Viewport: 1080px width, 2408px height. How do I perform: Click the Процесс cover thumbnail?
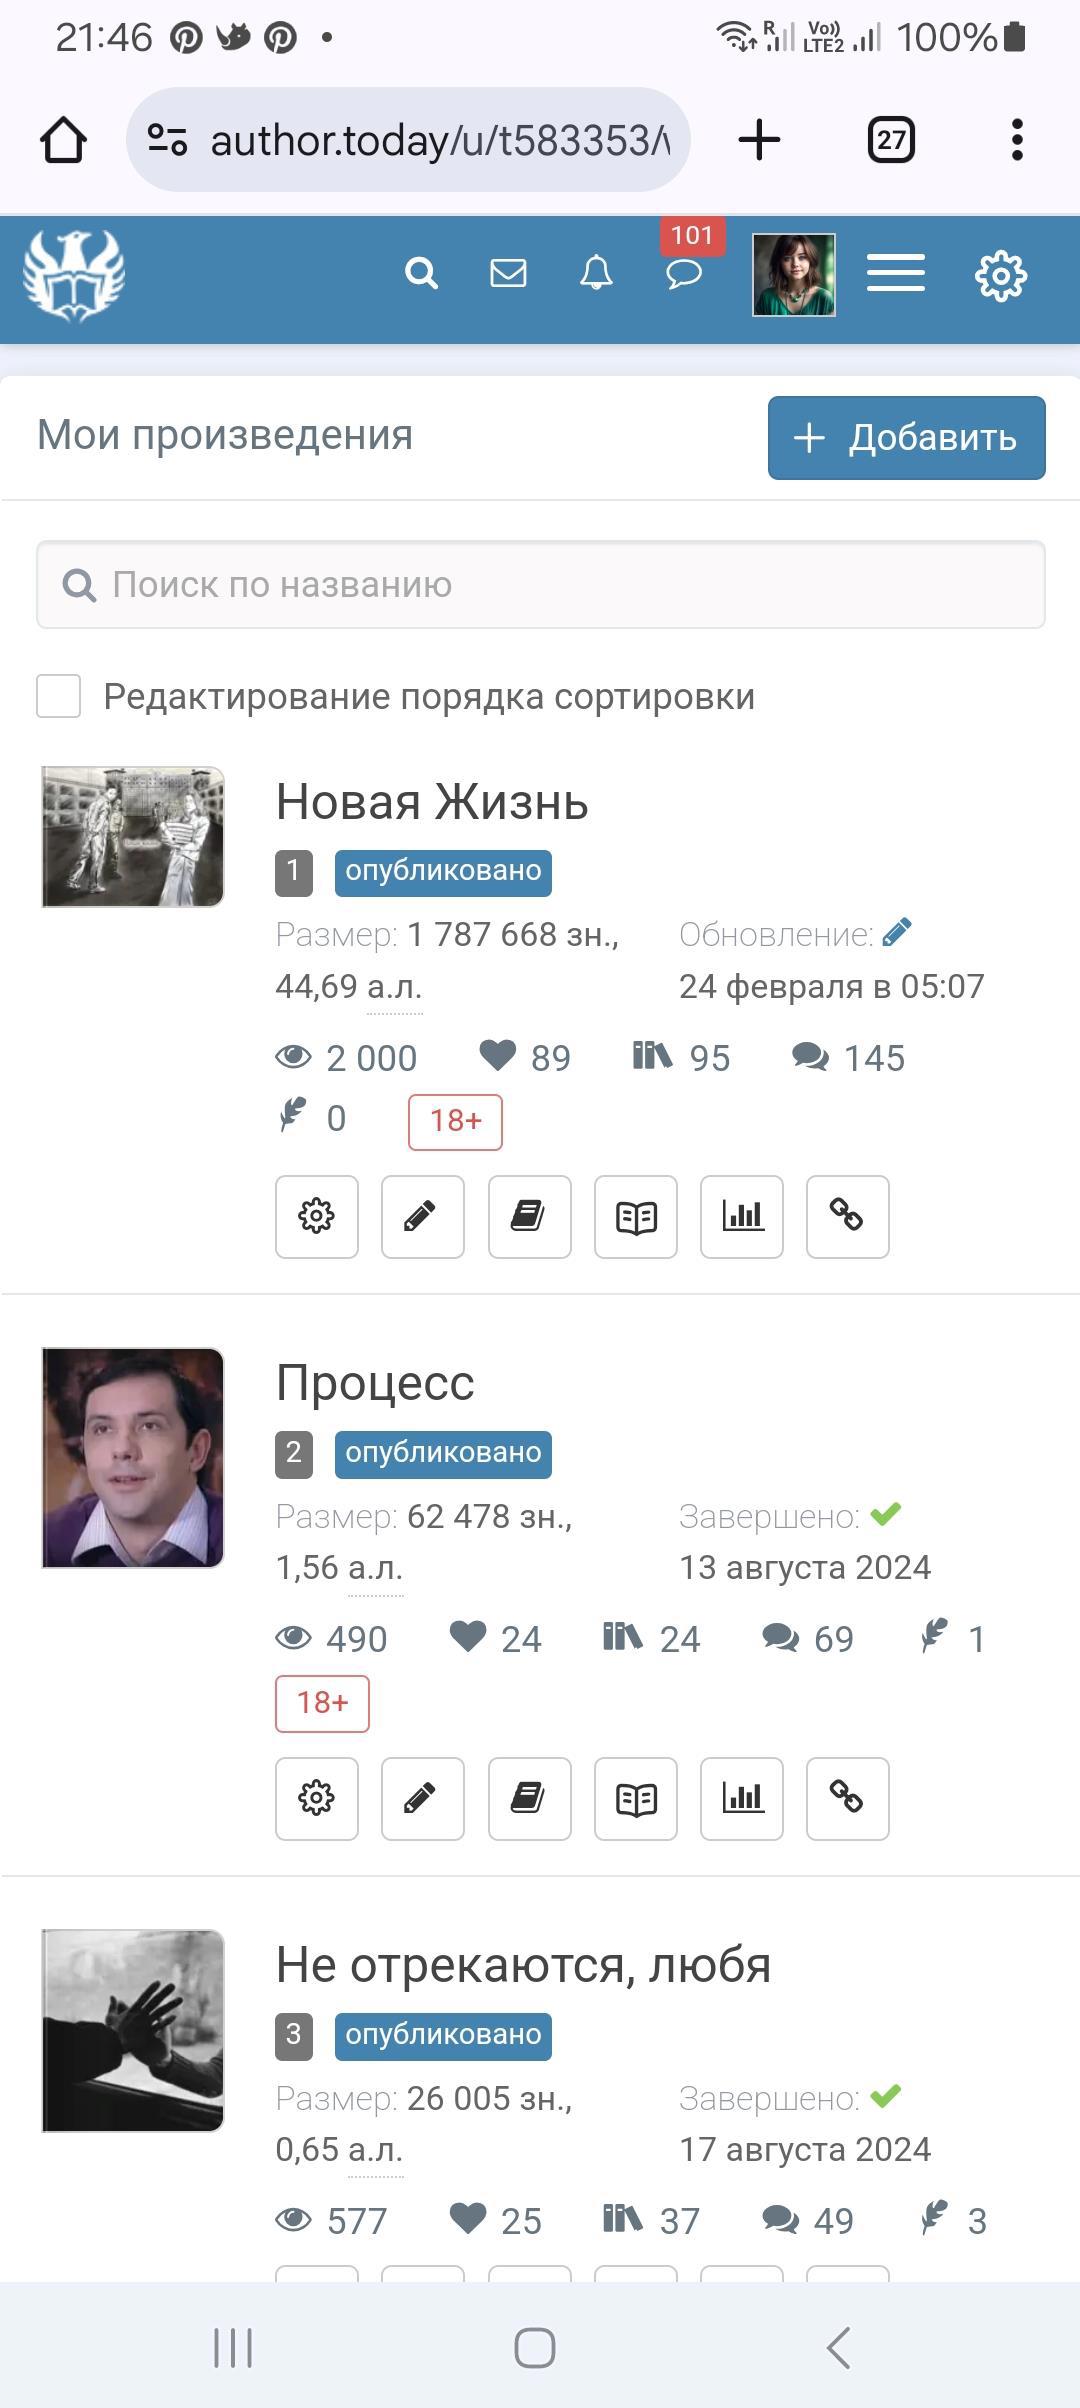pos(133,1458)
